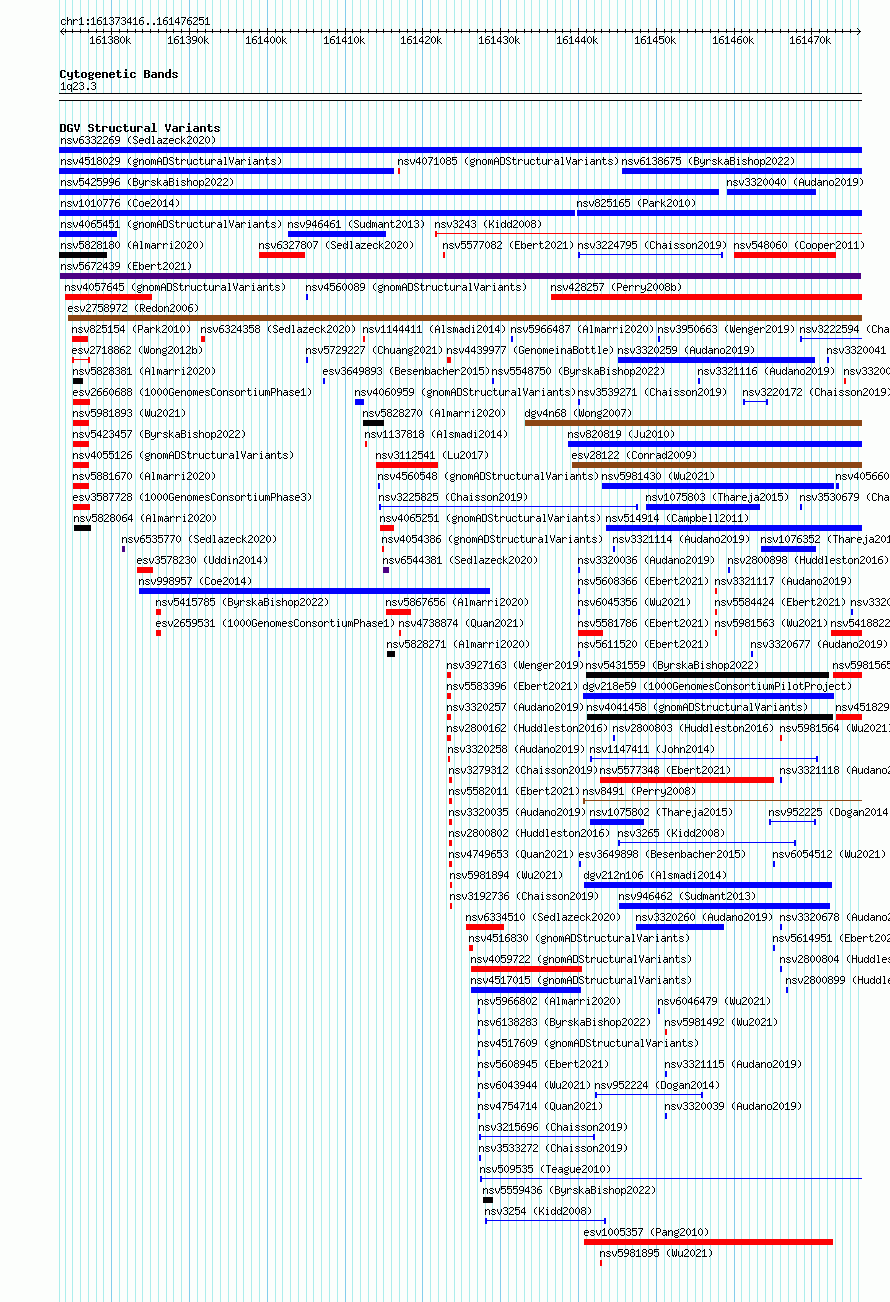Open nsv3578230 (Uddin2014) label
Viewport: 890px width, 1302px height.
tap(202, 560)
